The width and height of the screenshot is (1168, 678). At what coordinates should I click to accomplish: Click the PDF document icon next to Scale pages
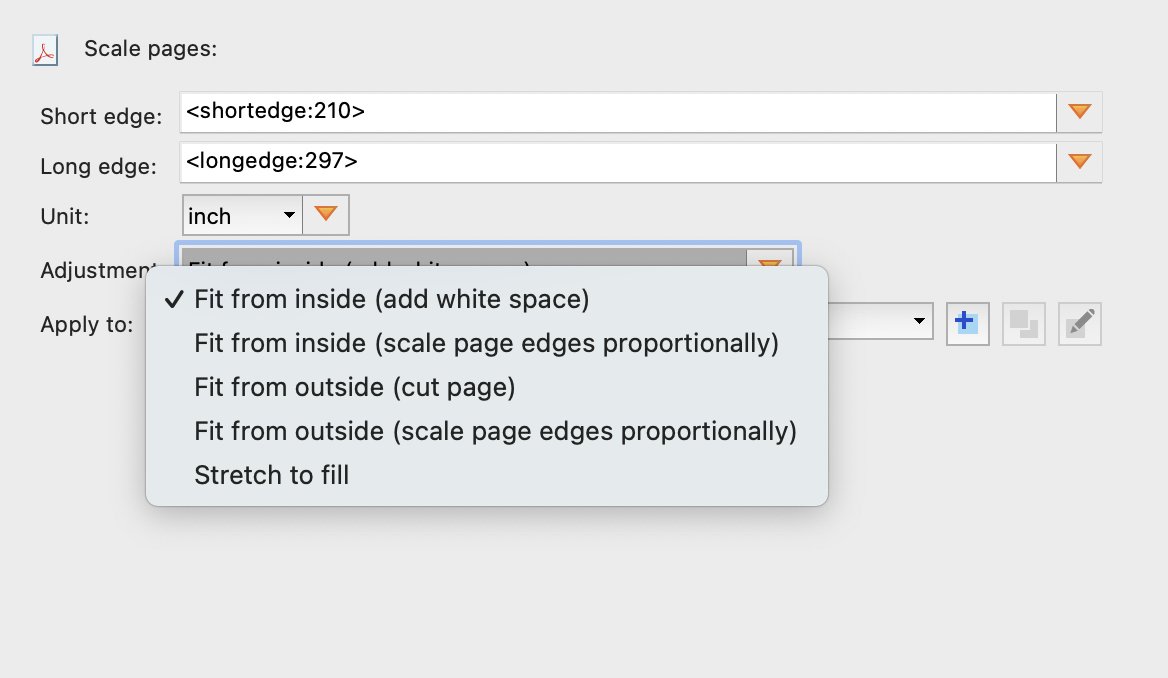(44, 48)
